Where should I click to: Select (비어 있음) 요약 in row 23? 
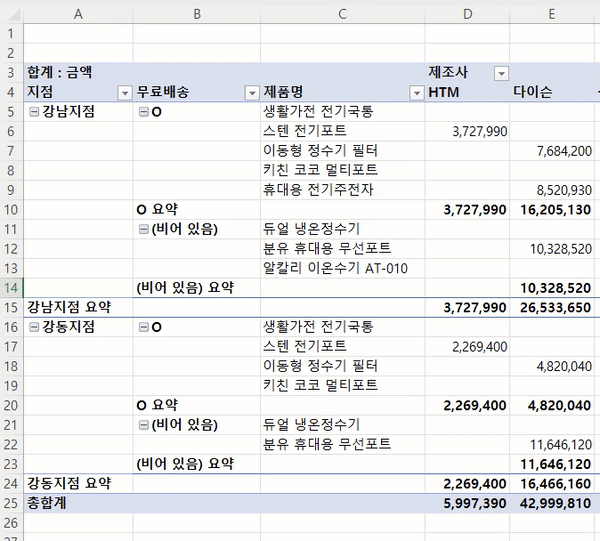(197, 464)
